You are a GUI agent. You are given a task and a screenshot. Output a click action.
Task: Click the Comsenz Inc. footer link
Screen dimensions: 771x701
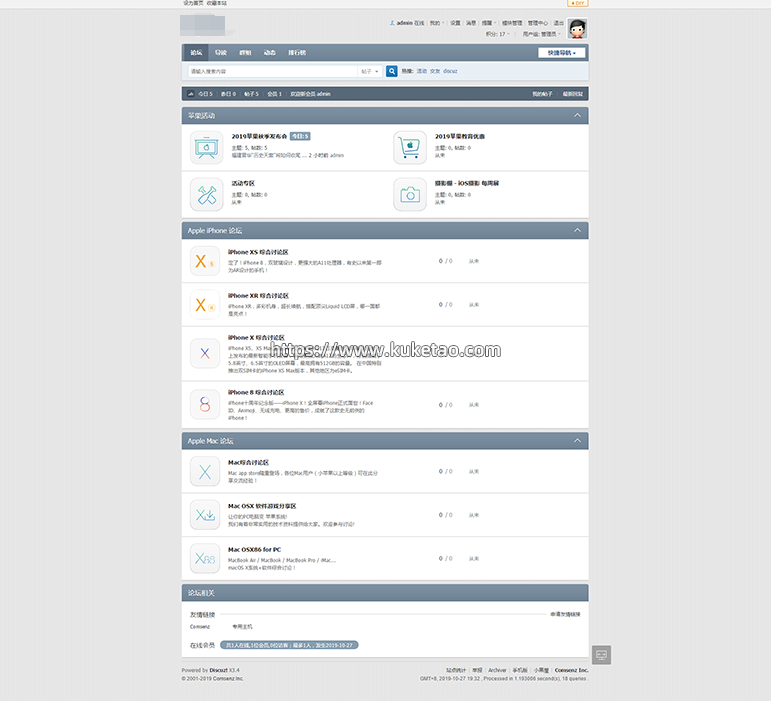[571, 670]
